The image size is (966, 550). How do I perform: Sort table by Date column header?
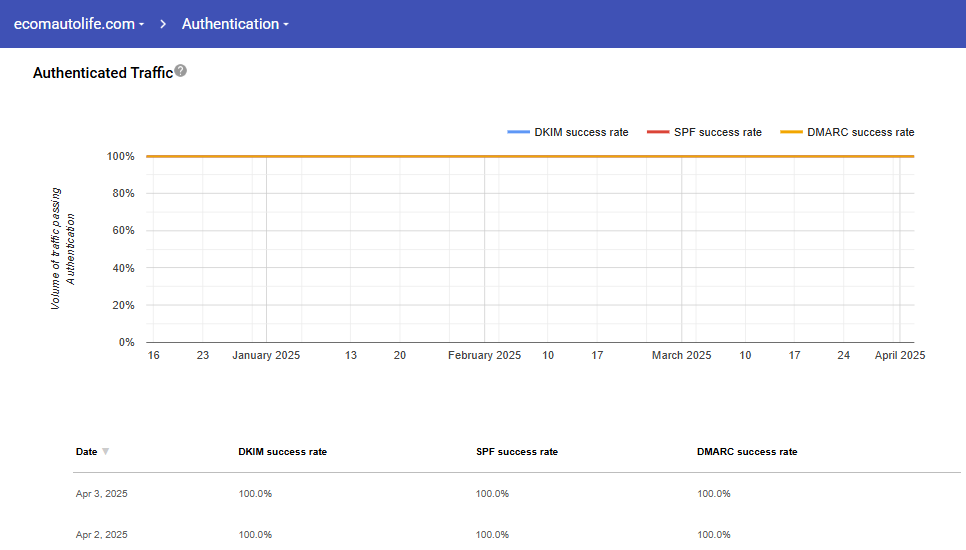(x=87, y=452)
